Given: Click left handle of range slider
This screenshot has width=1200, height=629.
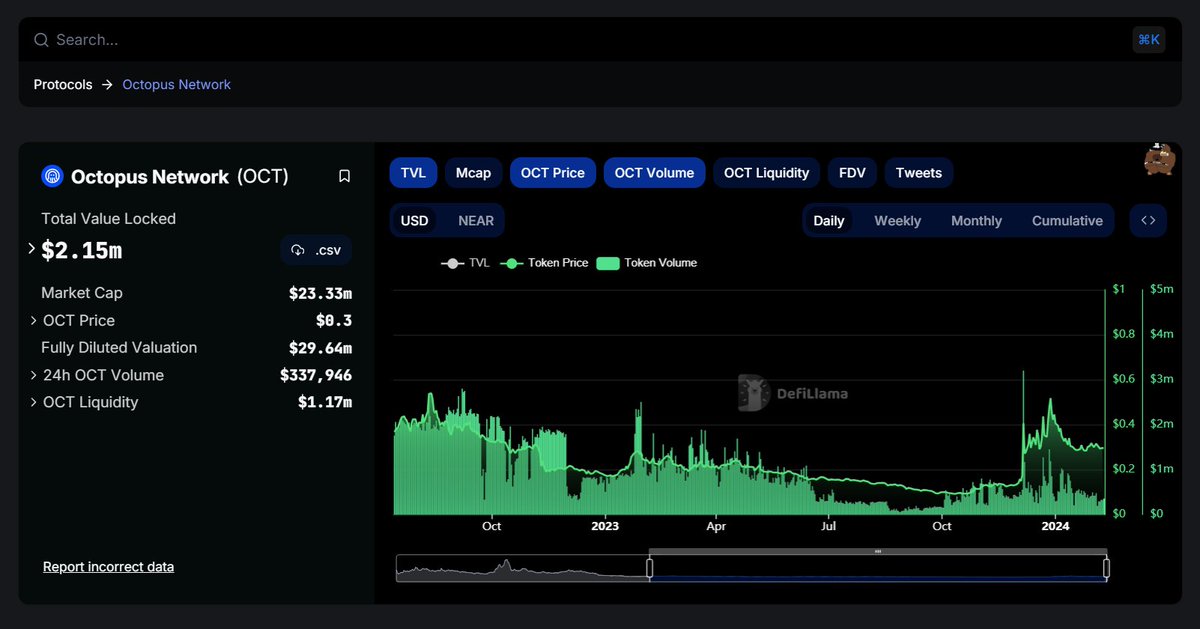Looking at the screenshot, I should pyautogui.click(x=649, y=568).
